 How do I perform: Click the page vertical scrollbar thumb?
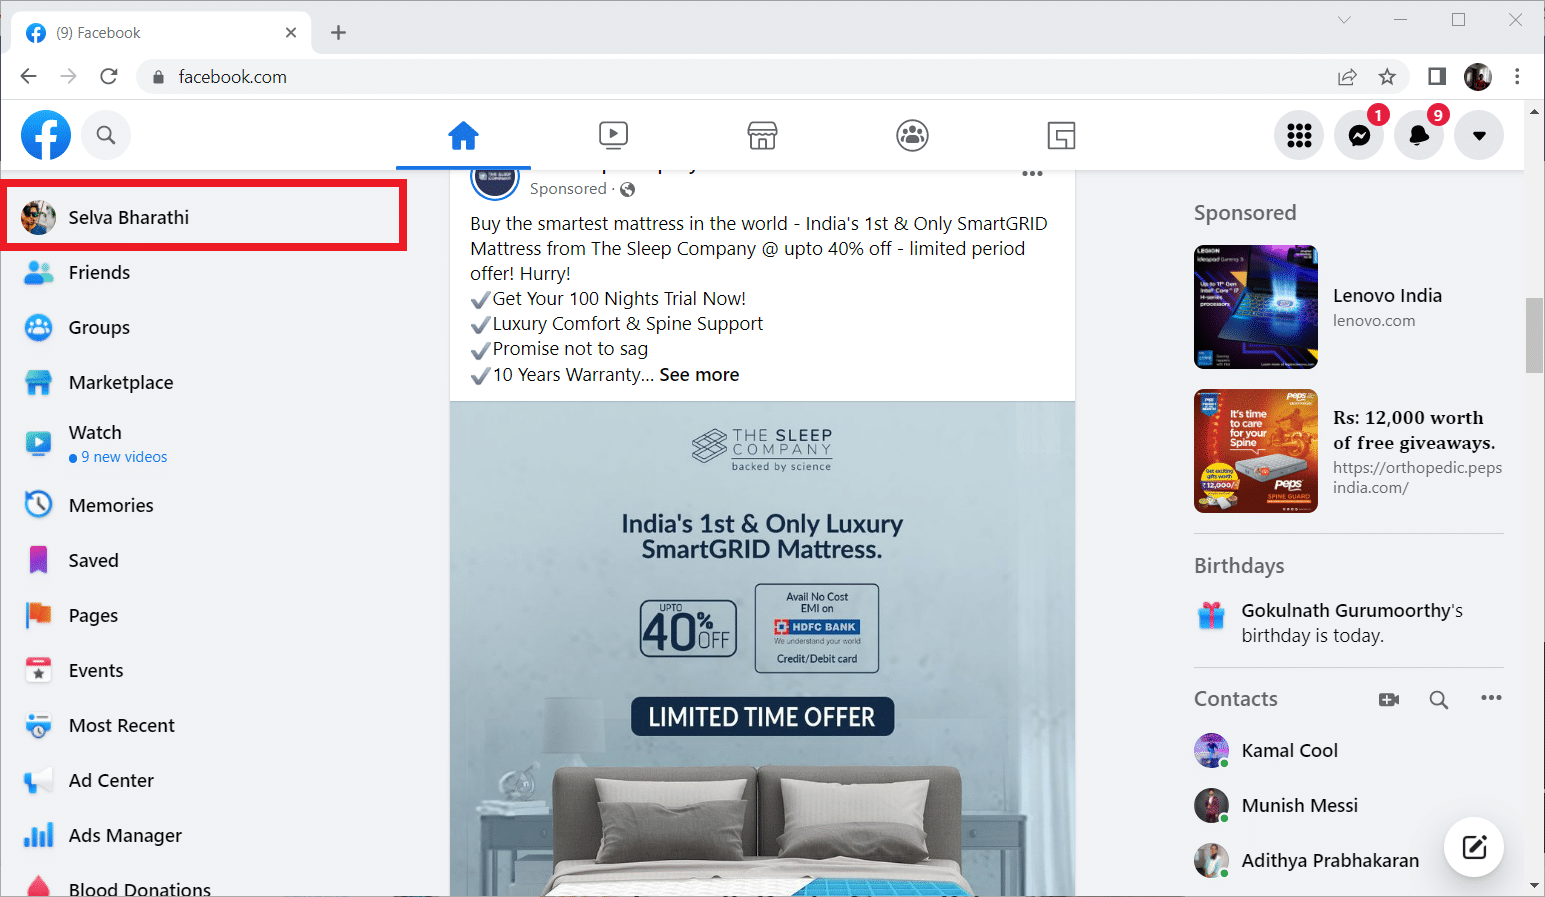1535,335
